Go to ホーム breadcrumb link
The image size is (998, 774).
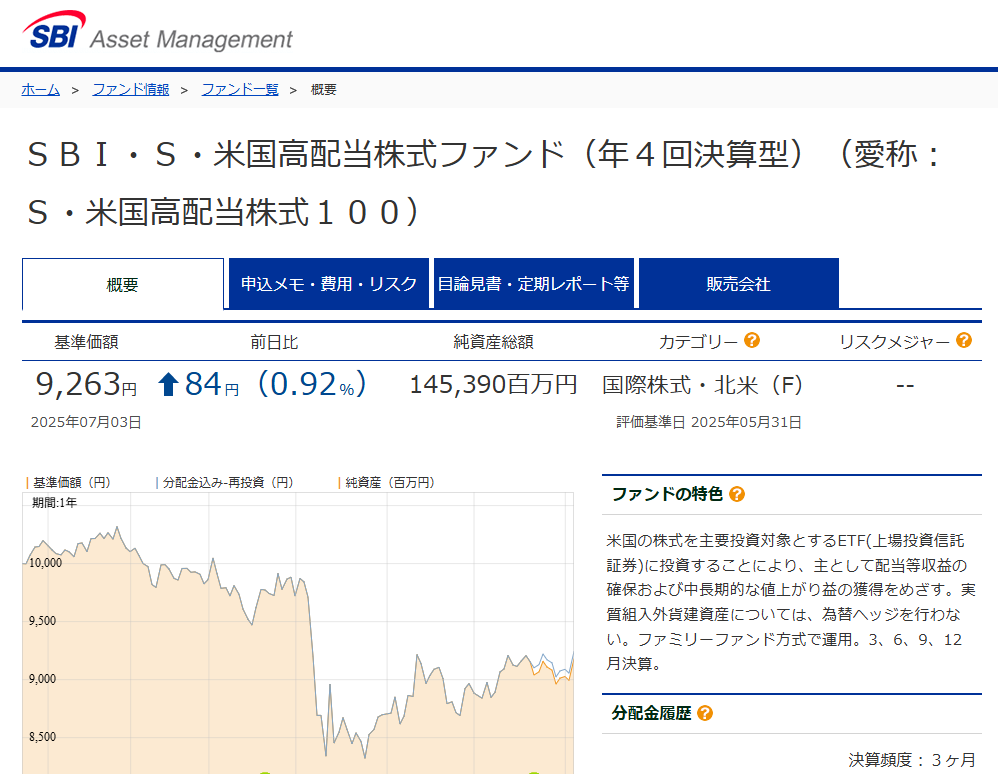[x=41, y=89]
